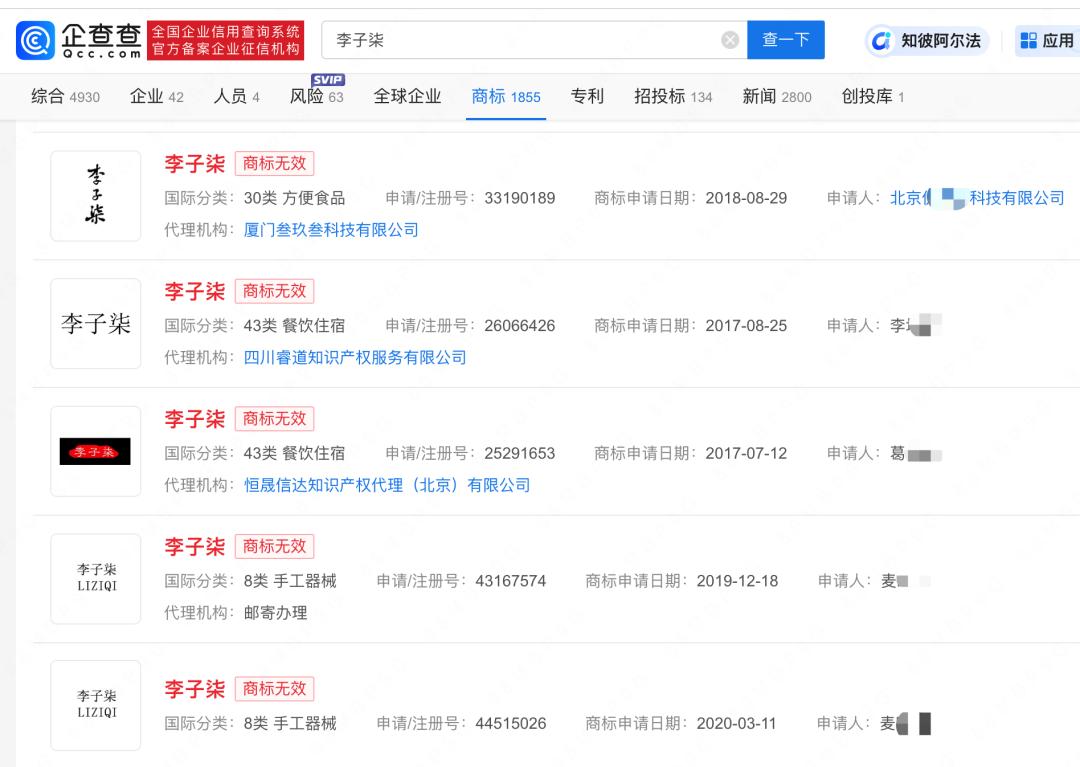Viewport: 1080px width, 767px height.
Task: Click the 邮寄办理 agency text
Action: coord(276,613)
